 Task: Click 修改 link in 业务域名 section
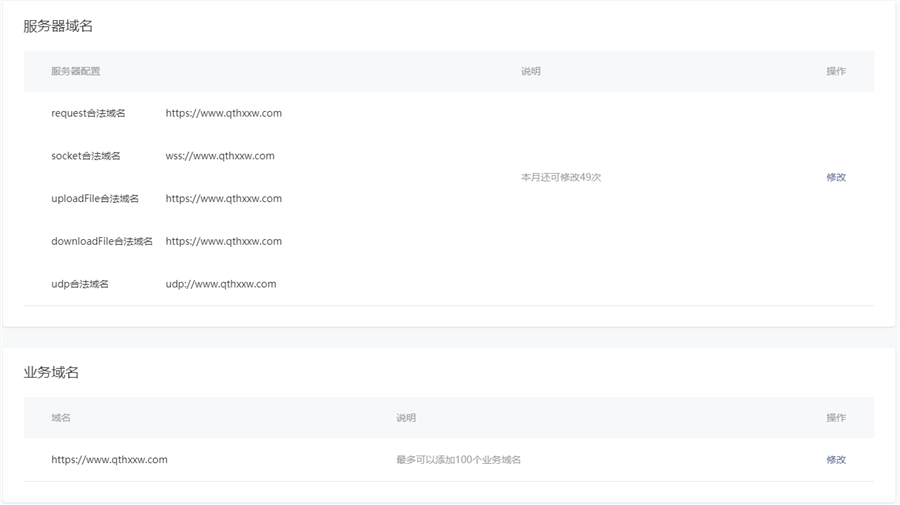835,460
